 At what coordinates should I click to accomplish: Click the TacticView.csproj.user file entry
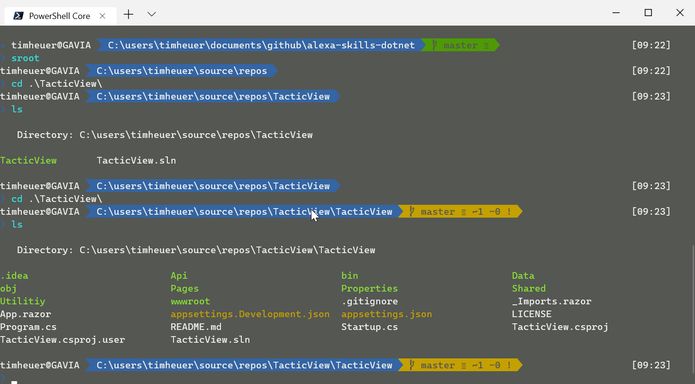[62, 340]
